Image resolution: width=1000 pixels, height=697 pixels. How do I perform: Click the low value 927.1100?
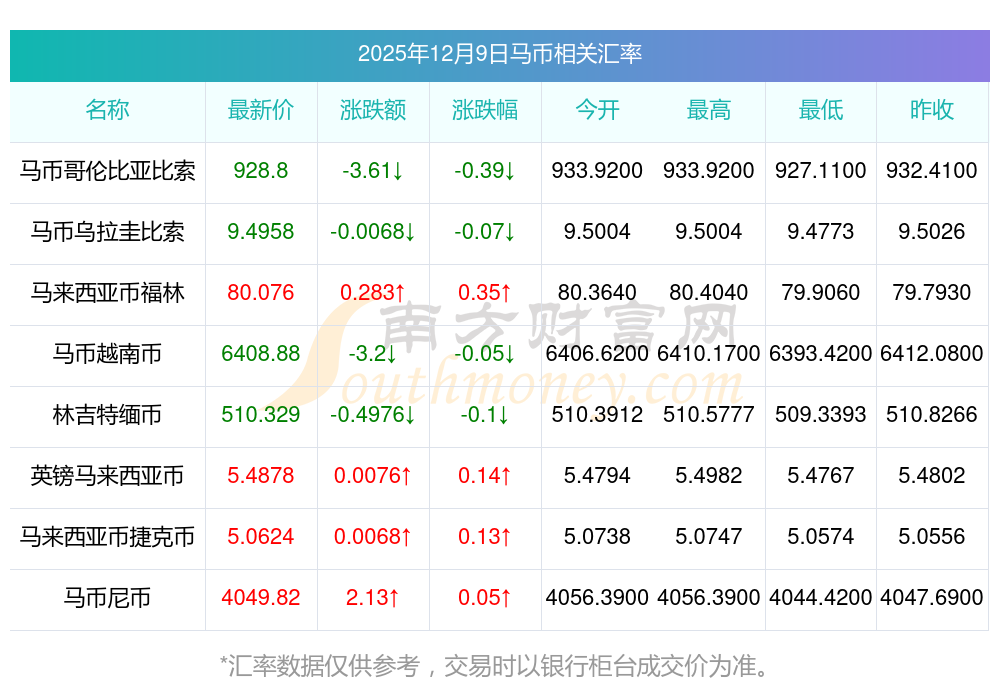coord(821,171)
